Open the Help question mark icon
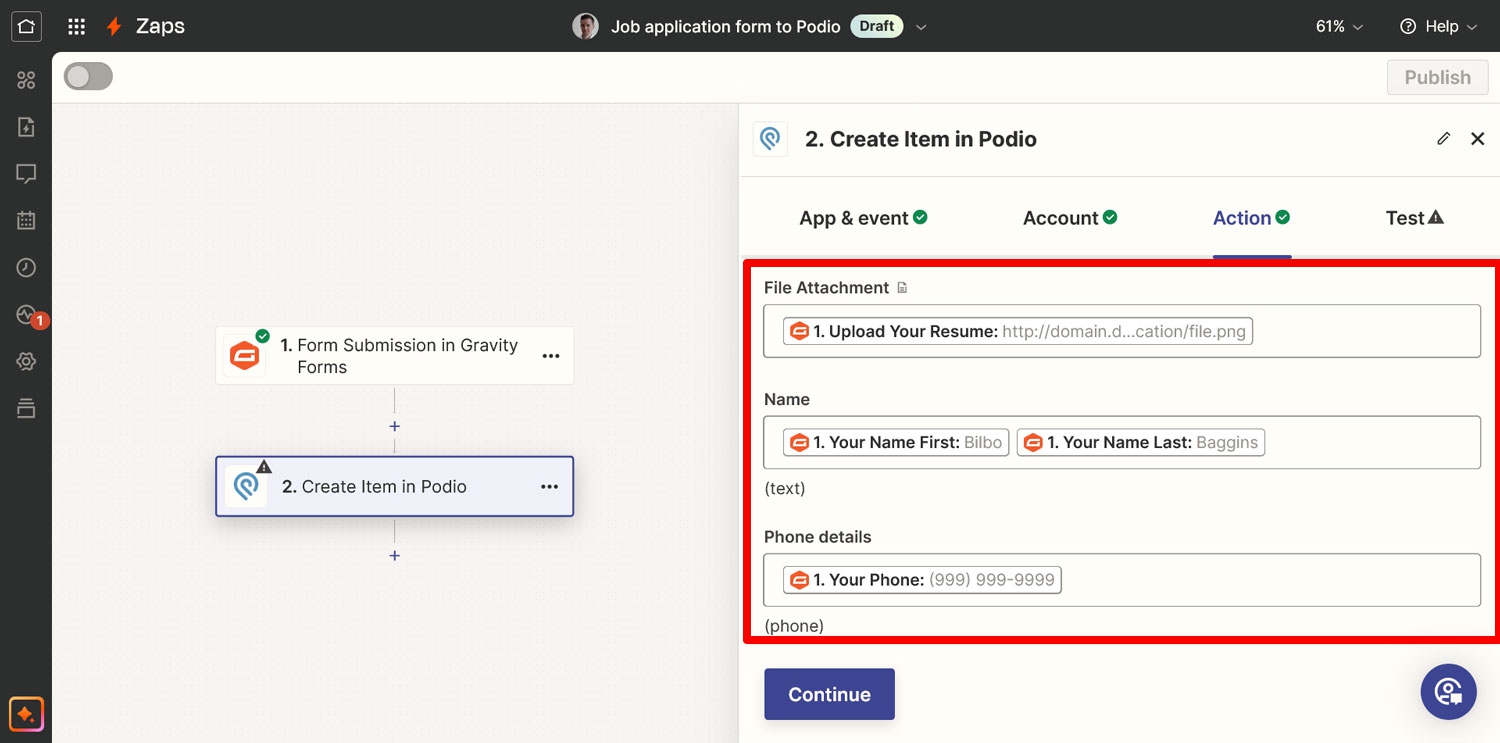The width and height of the screenshot is (1500, 743). [1408, 26]
